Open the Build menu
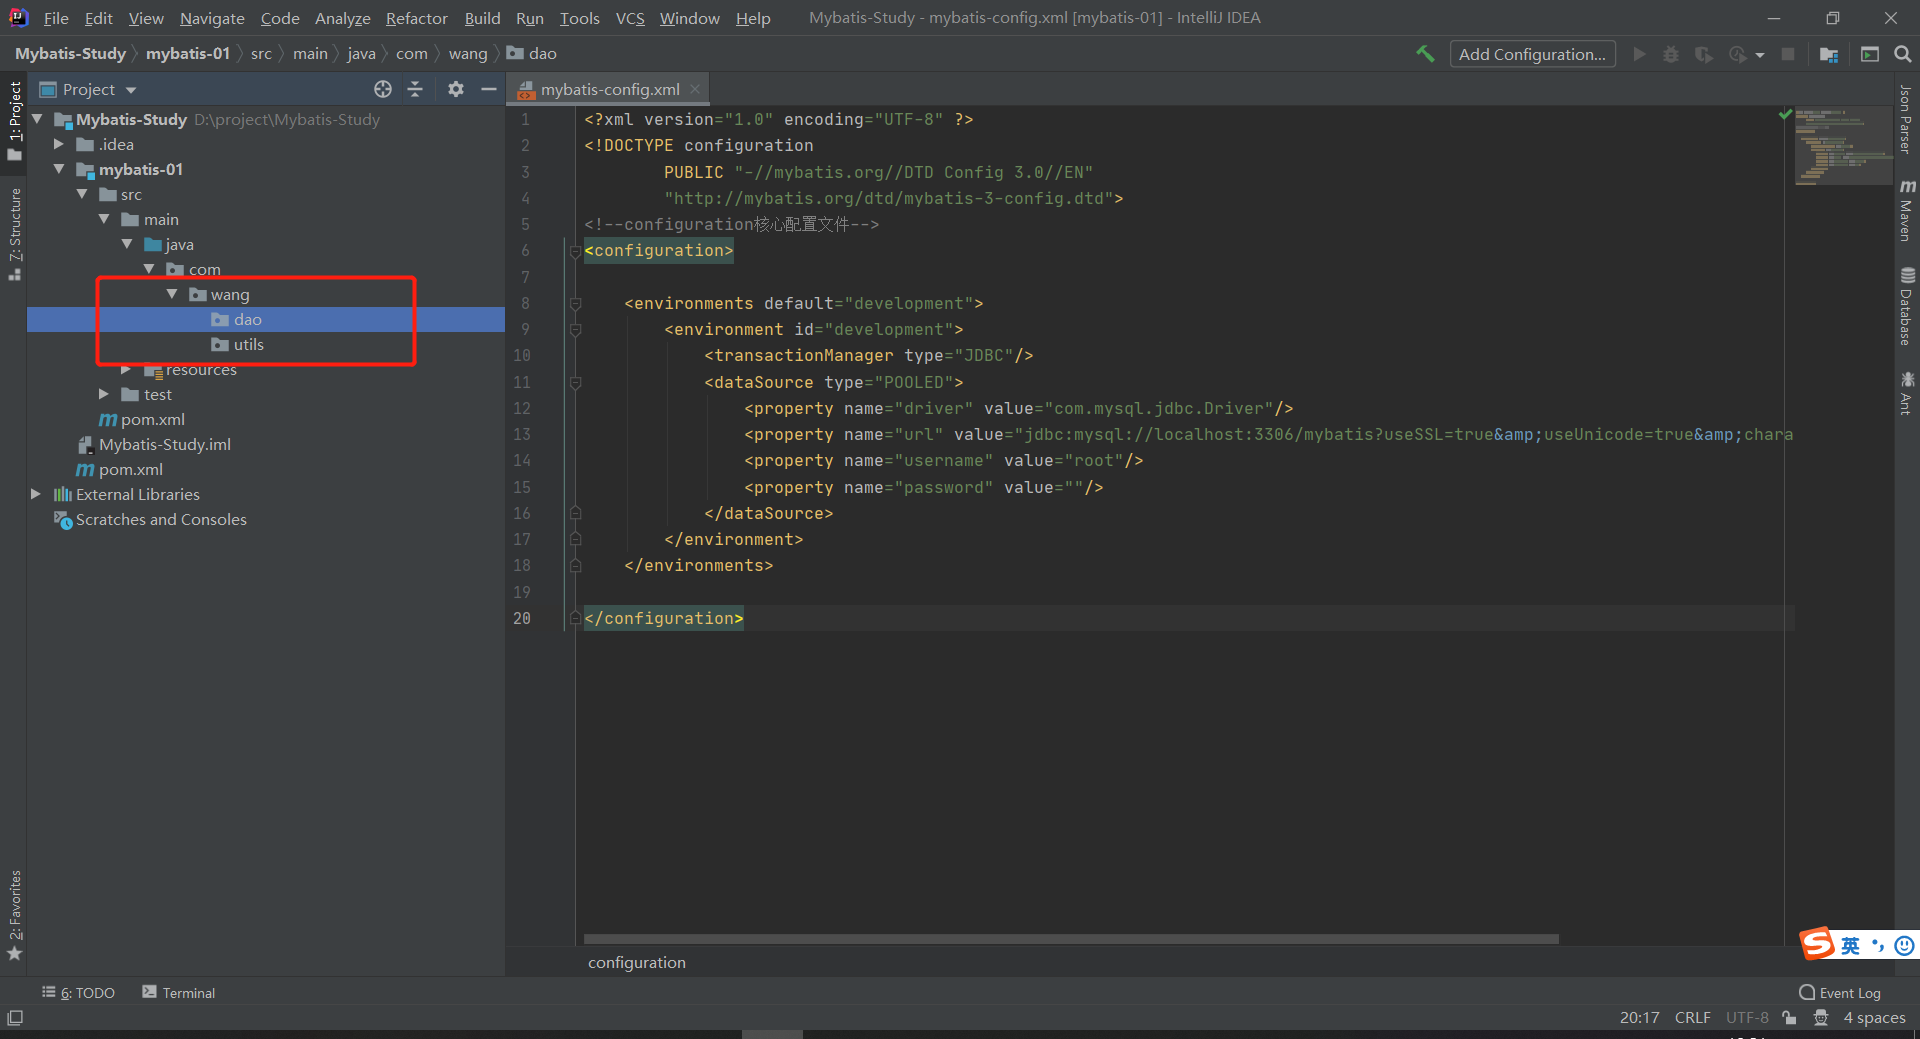Viewport: 1920px width, 1039px height. click(x=482, y=18)
